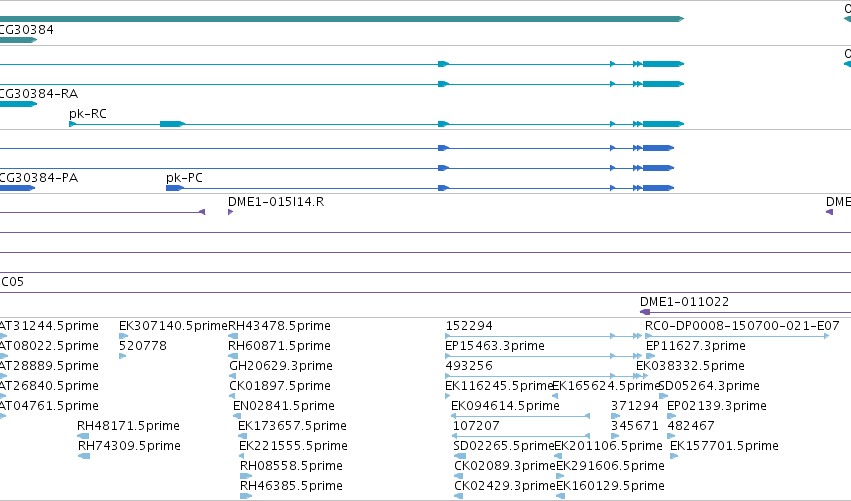Select GH20629.3prime EST
Screen dimensions: 851x501
(281, 366)
